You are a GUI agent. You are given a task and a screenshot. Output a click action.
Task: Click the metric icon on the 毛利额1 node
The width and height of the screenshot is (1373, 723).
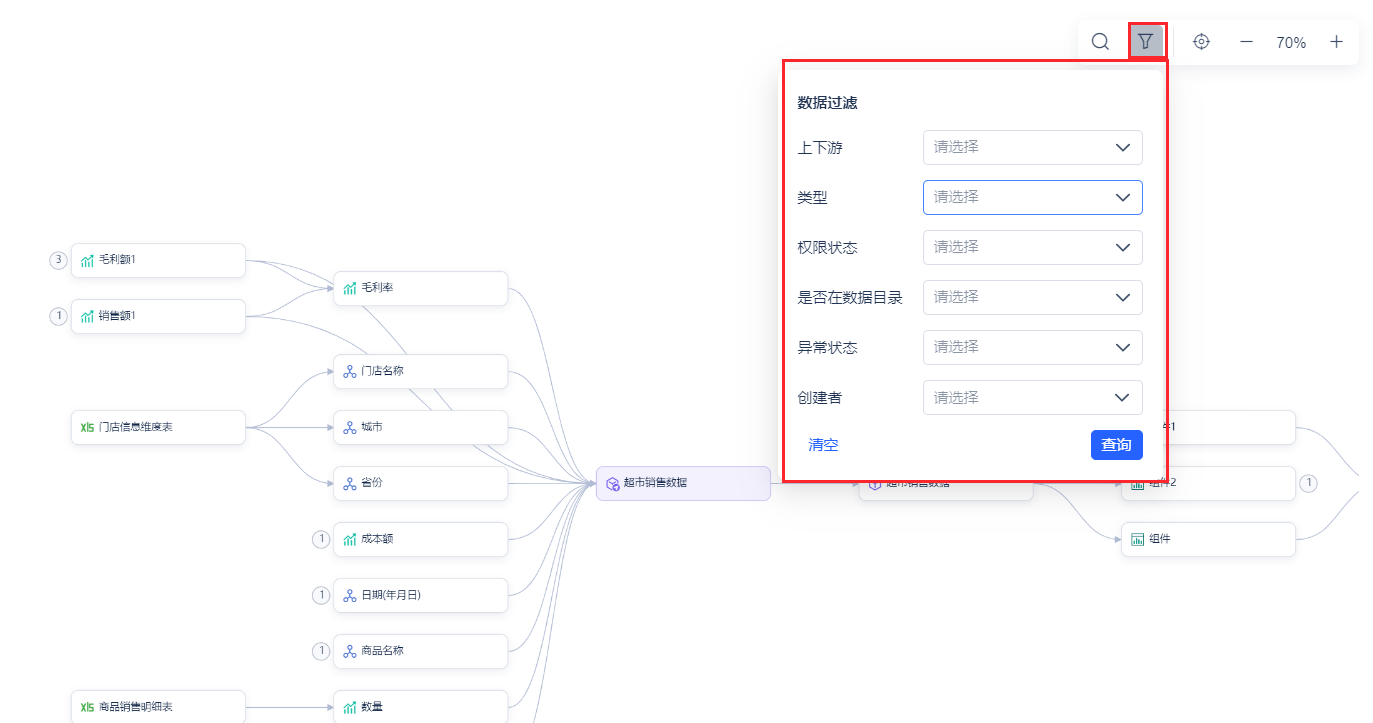pyautogui.click(x=87, y=260)
